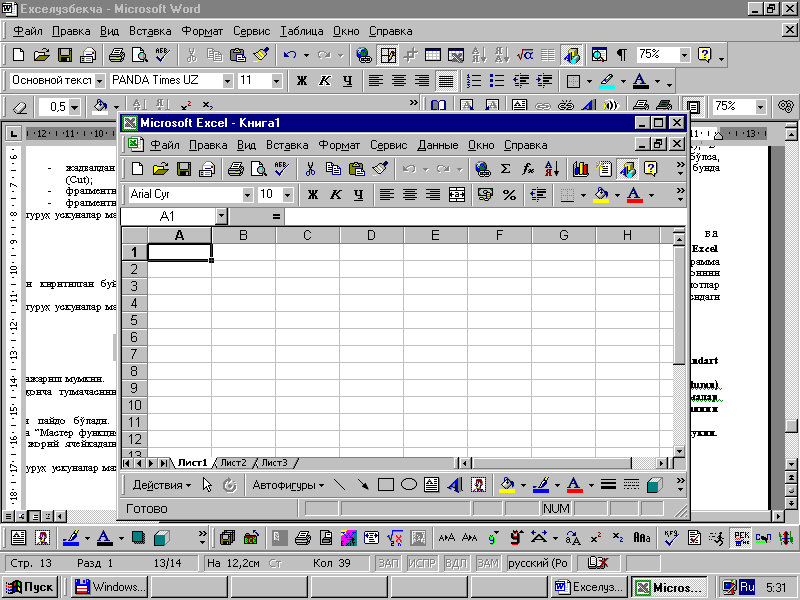Screen dimensions: 800x600
Task: Open Word's Таблица menu
Action: 302,31
